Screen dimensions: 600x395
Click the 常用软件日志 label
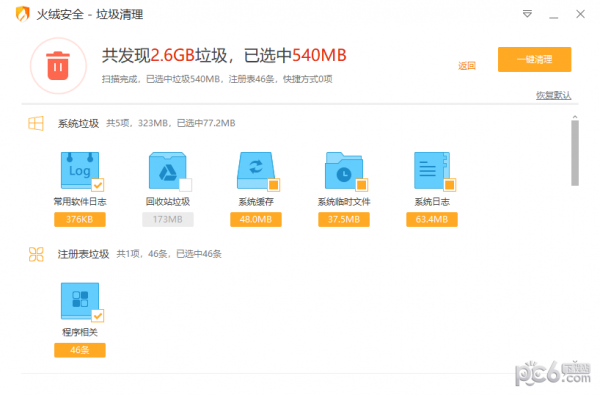[80, 202]
